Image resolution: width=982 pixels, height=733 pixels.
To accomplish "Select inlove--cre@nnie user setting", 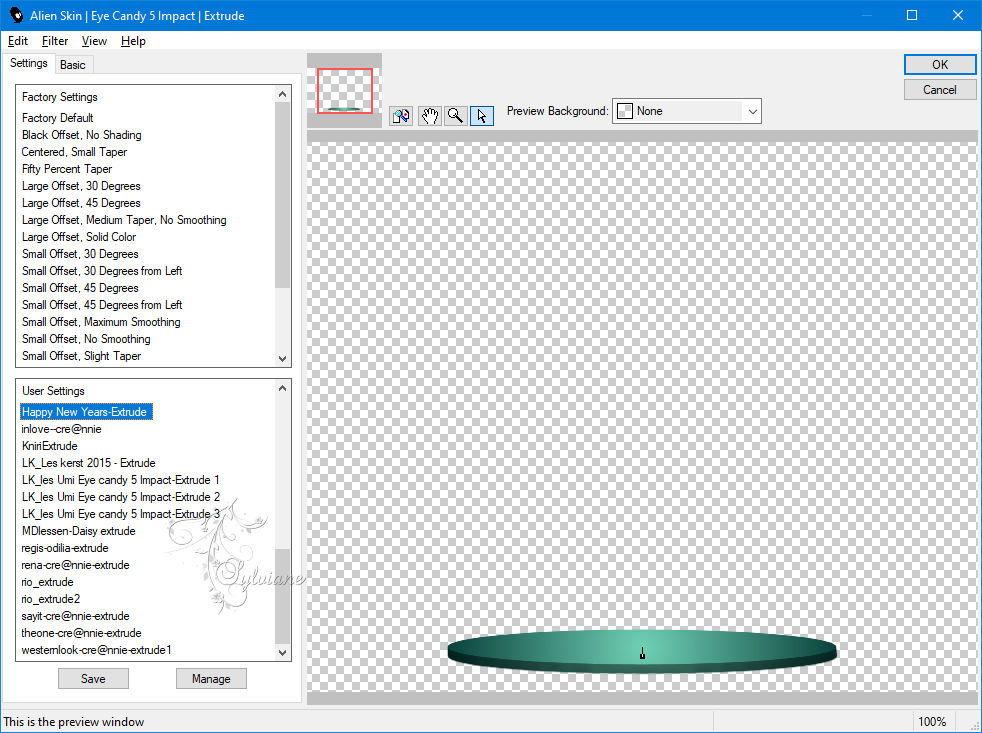I will click(61, 429).
